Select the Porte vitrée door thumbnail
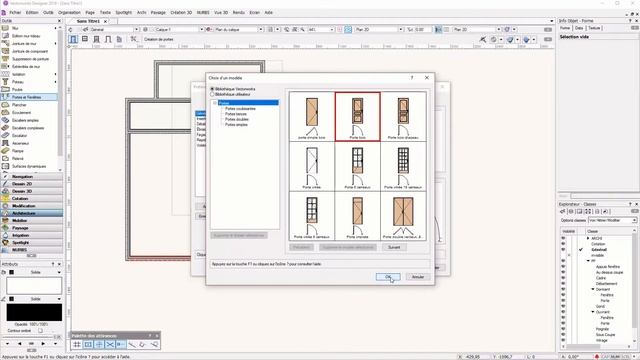 tap(312, 166)
